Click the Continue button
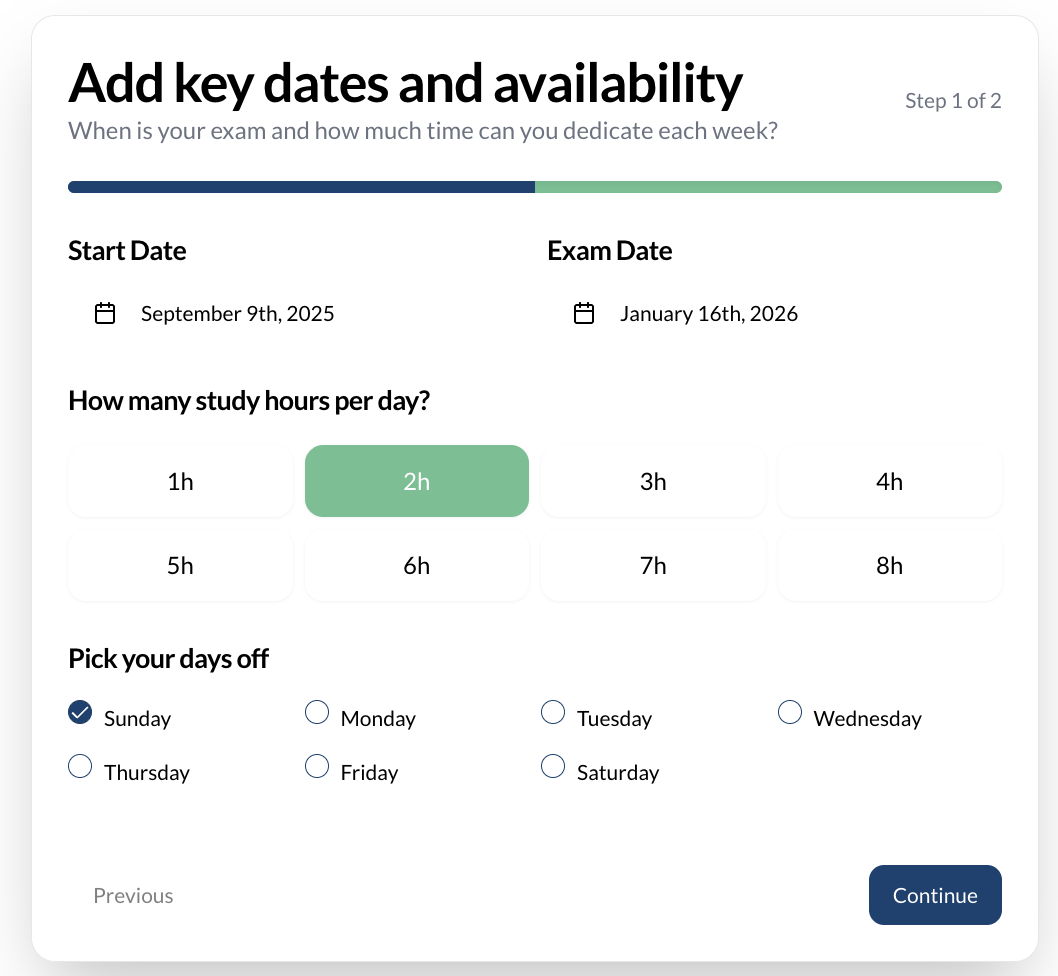The width and height of the screenshot is (1058, 976). 934,895
